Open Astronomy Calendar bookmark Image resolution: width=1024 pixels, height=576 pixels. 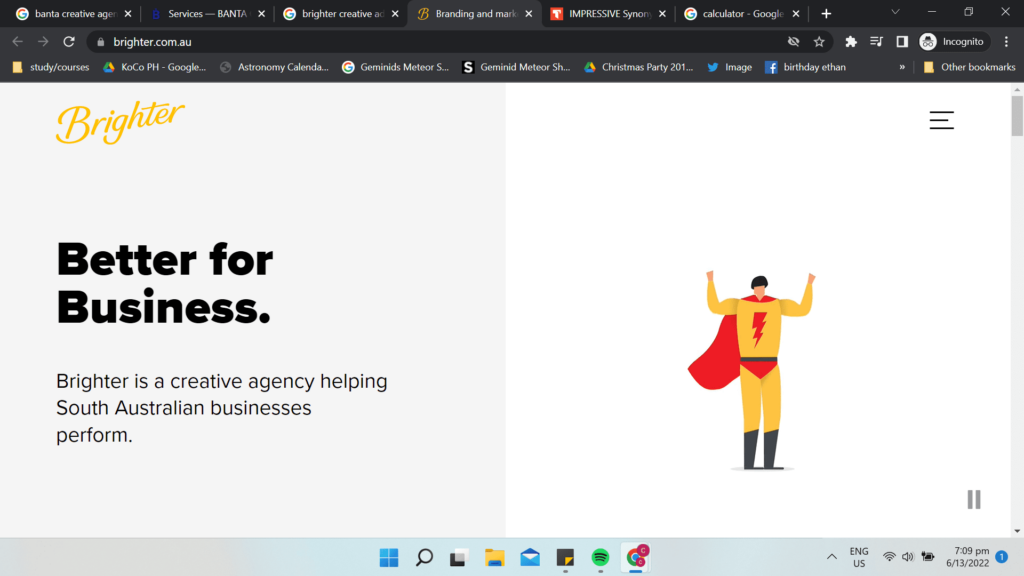[274, 67]
